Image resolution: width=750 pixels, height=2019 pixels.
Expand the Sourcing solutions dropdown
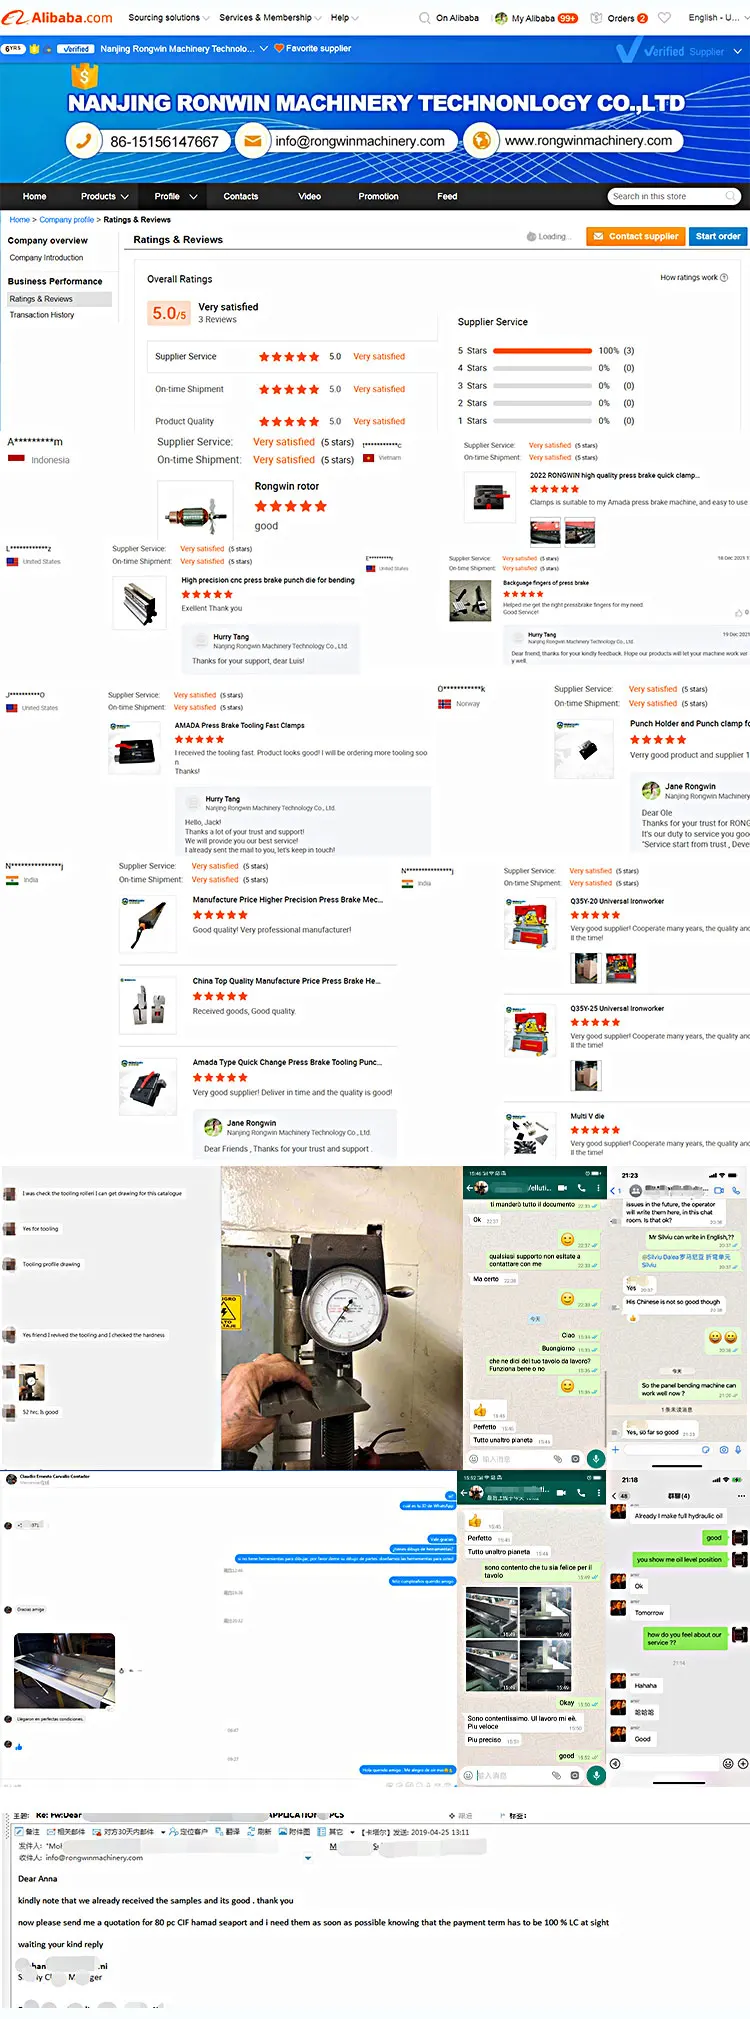point(169,17)
